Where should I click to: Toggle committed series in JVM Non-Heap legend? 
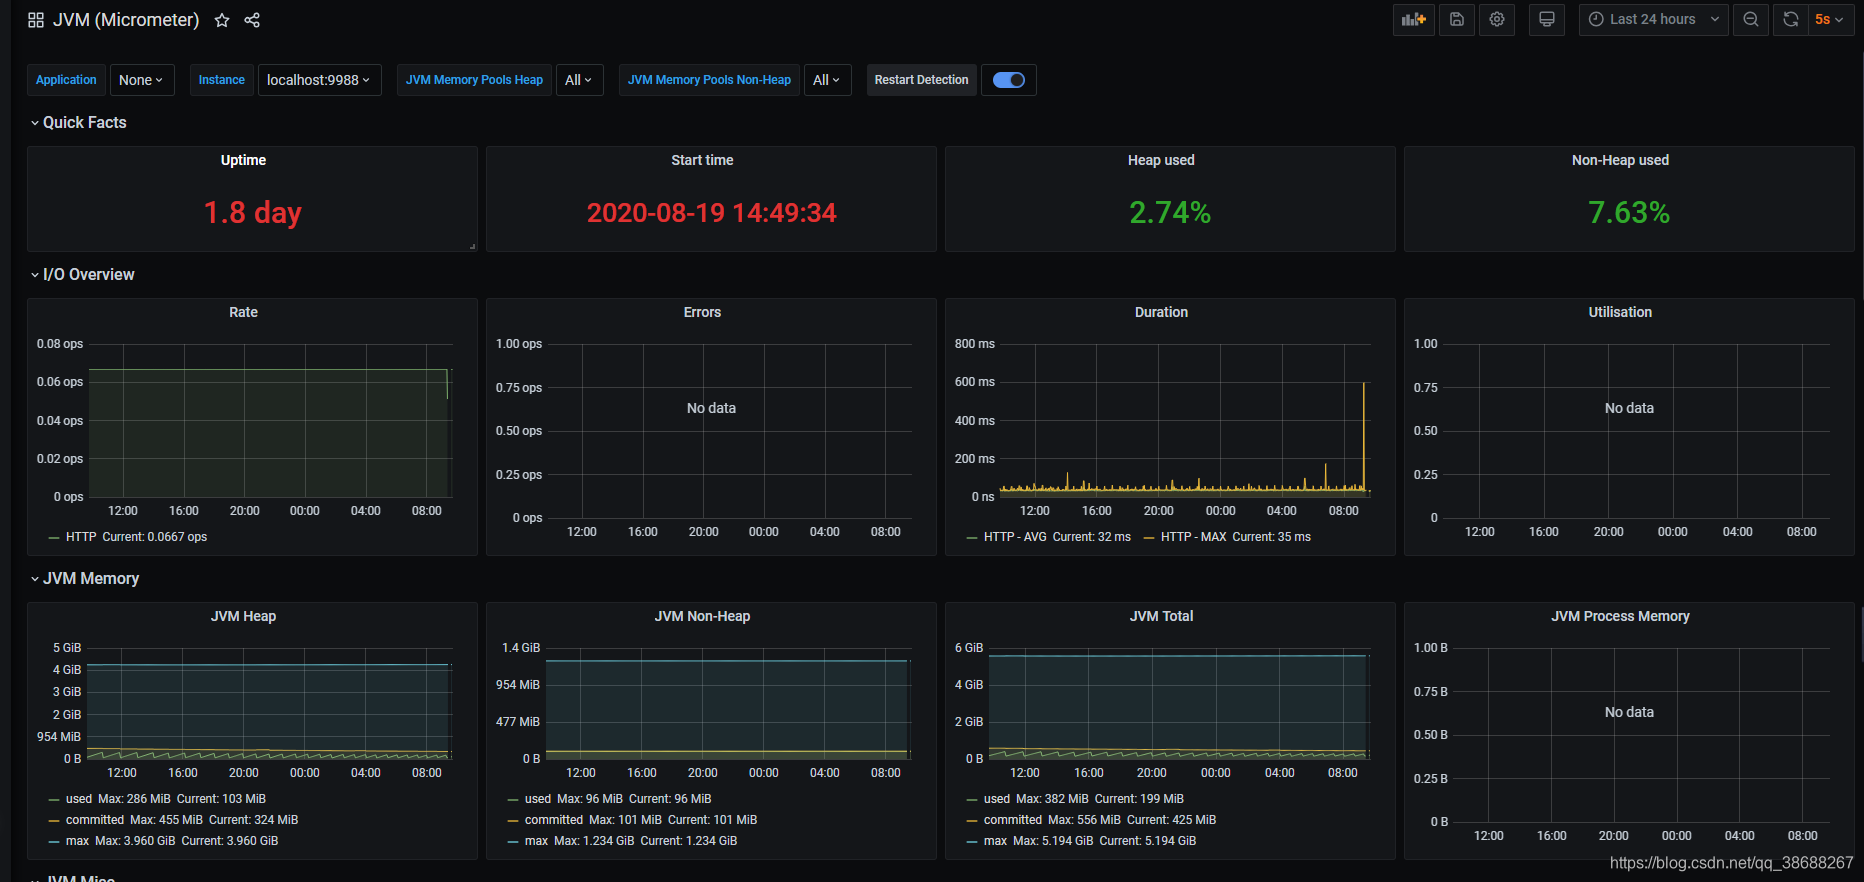pos(554,820)
